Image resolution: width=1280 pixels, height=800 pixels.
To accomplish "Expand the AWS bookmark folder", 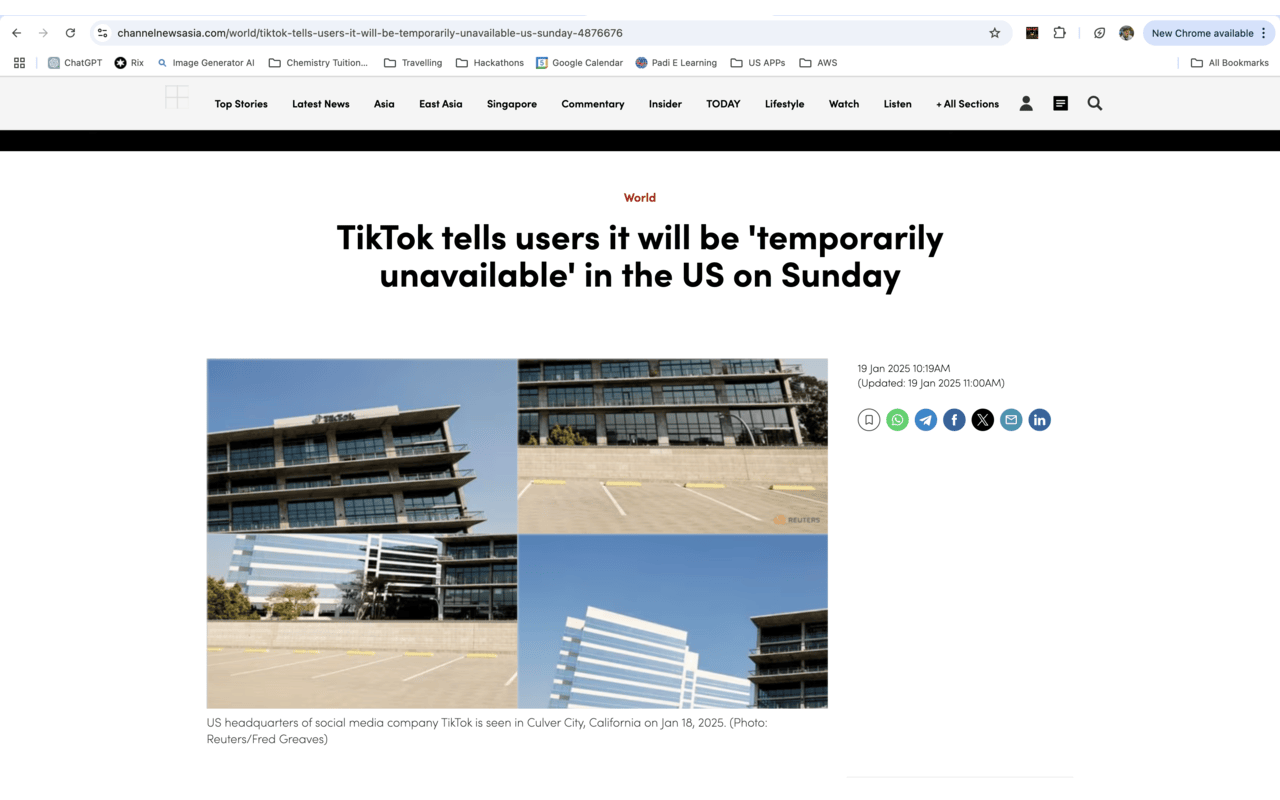I will point(818,62).
